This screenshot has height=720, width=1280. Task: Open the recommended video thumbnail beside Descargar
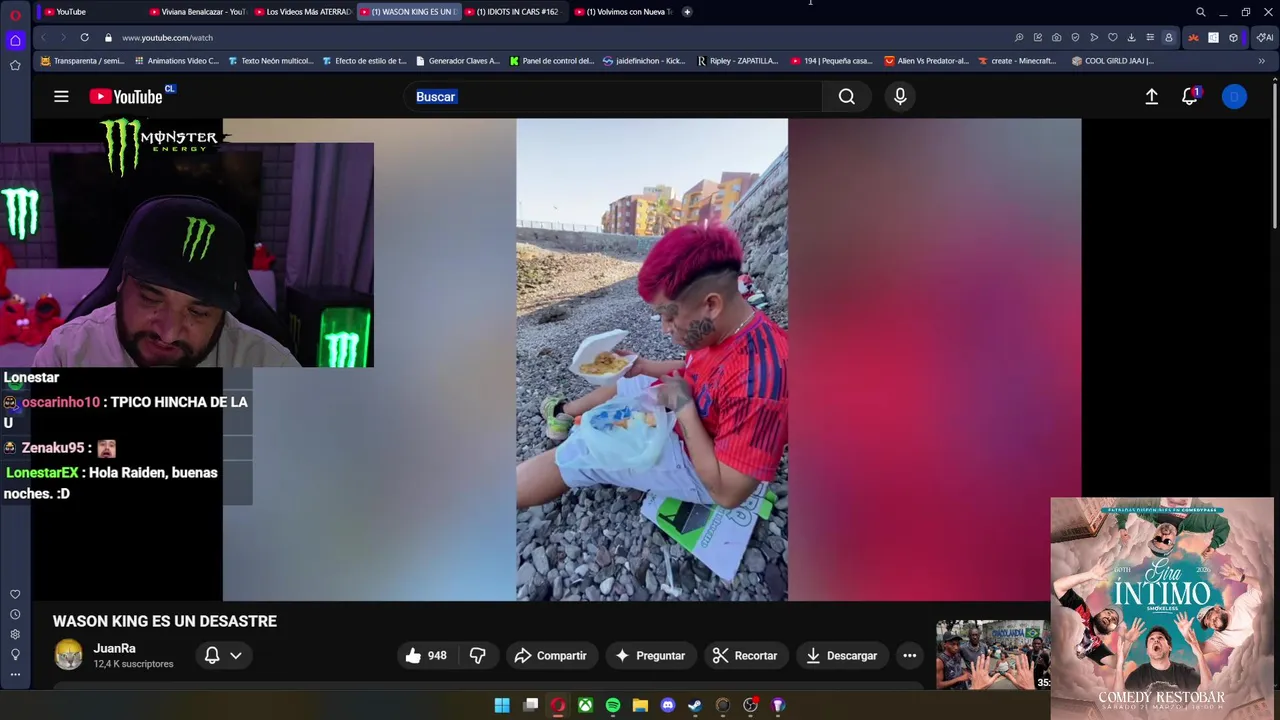point(993,655)
